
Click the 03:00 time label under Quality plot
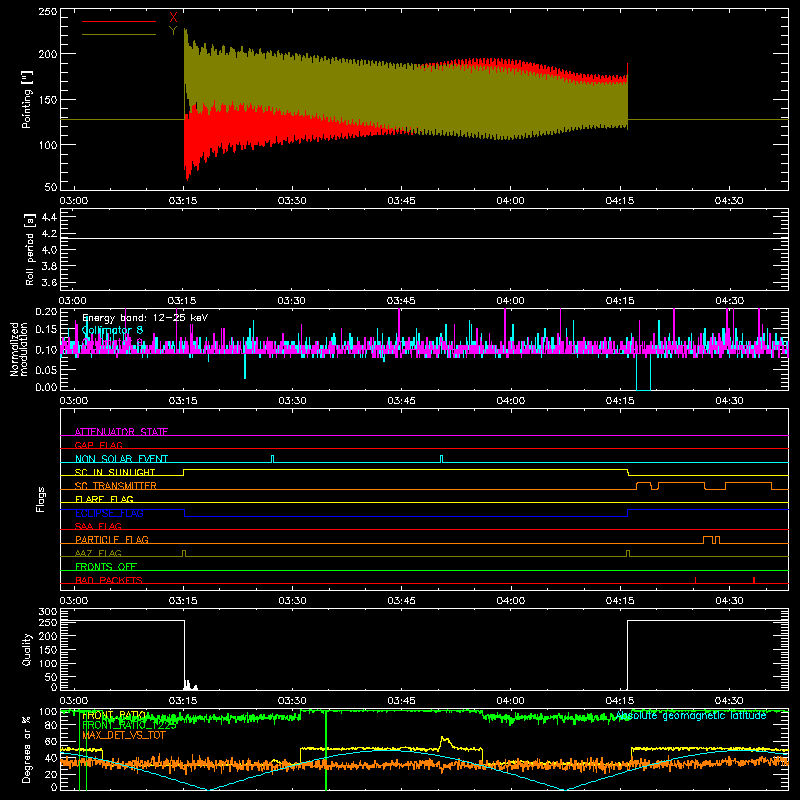click(x=73, y=701)
